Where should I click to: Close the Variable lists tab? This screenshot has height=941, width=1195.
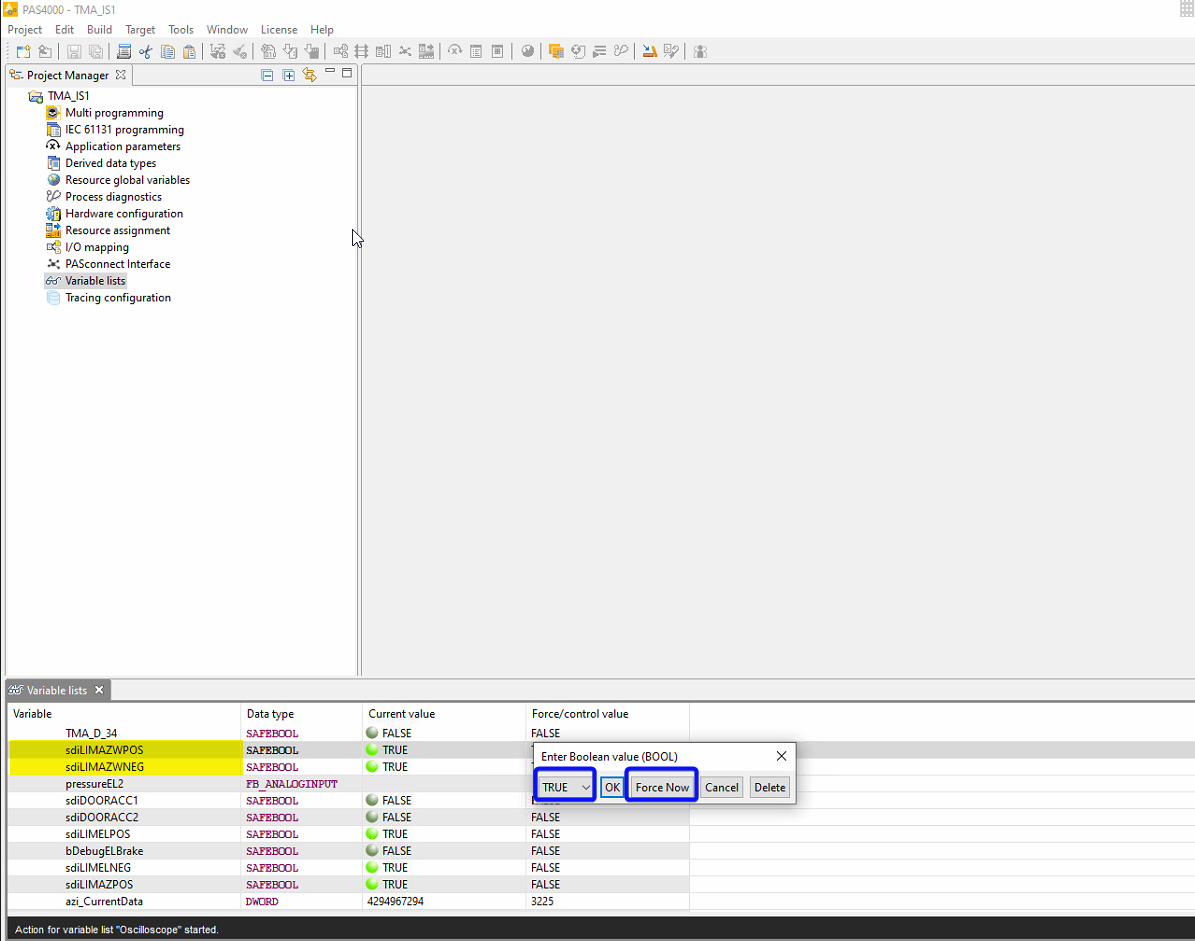(x=99, y=690)
